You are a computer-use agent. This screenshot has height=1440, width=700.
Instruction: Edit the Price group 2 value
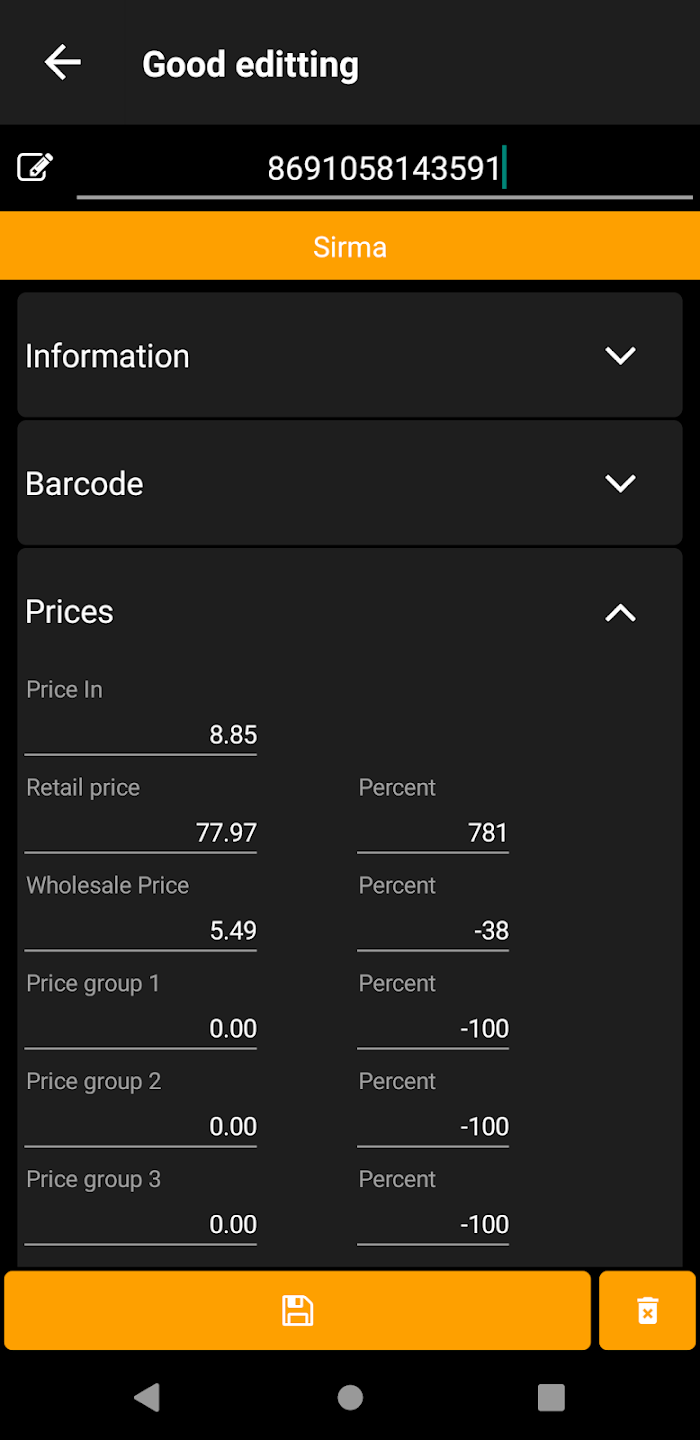tap(141, 1127)
